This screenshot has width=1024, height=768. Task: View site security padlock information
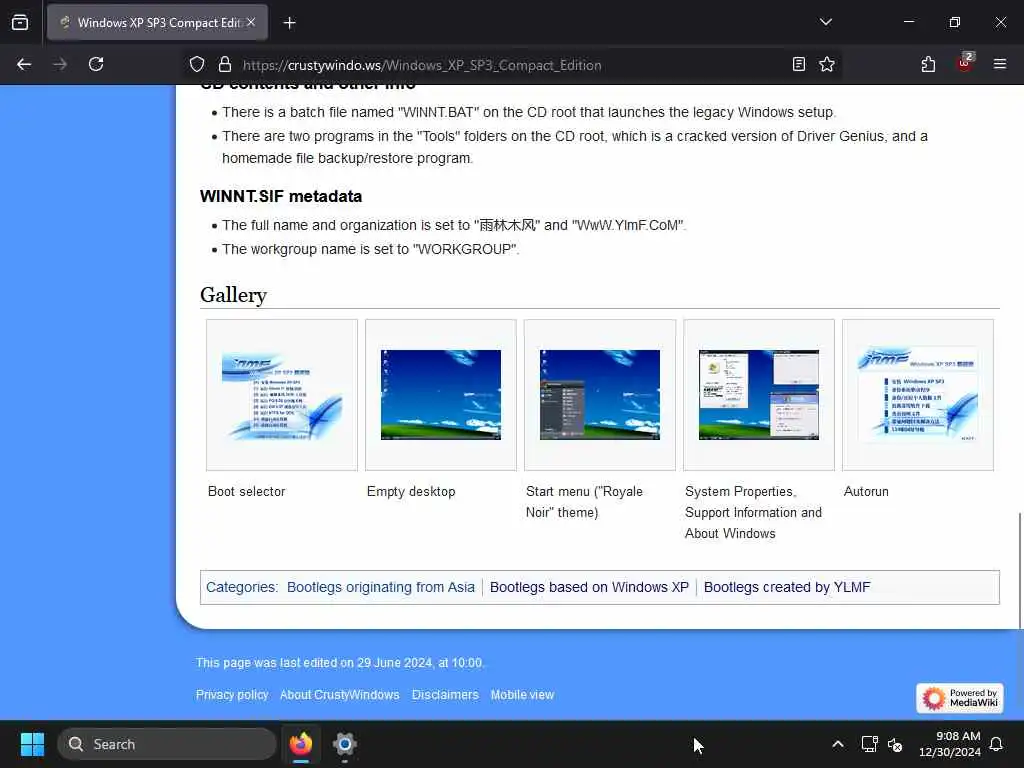(x=225, y=64)
